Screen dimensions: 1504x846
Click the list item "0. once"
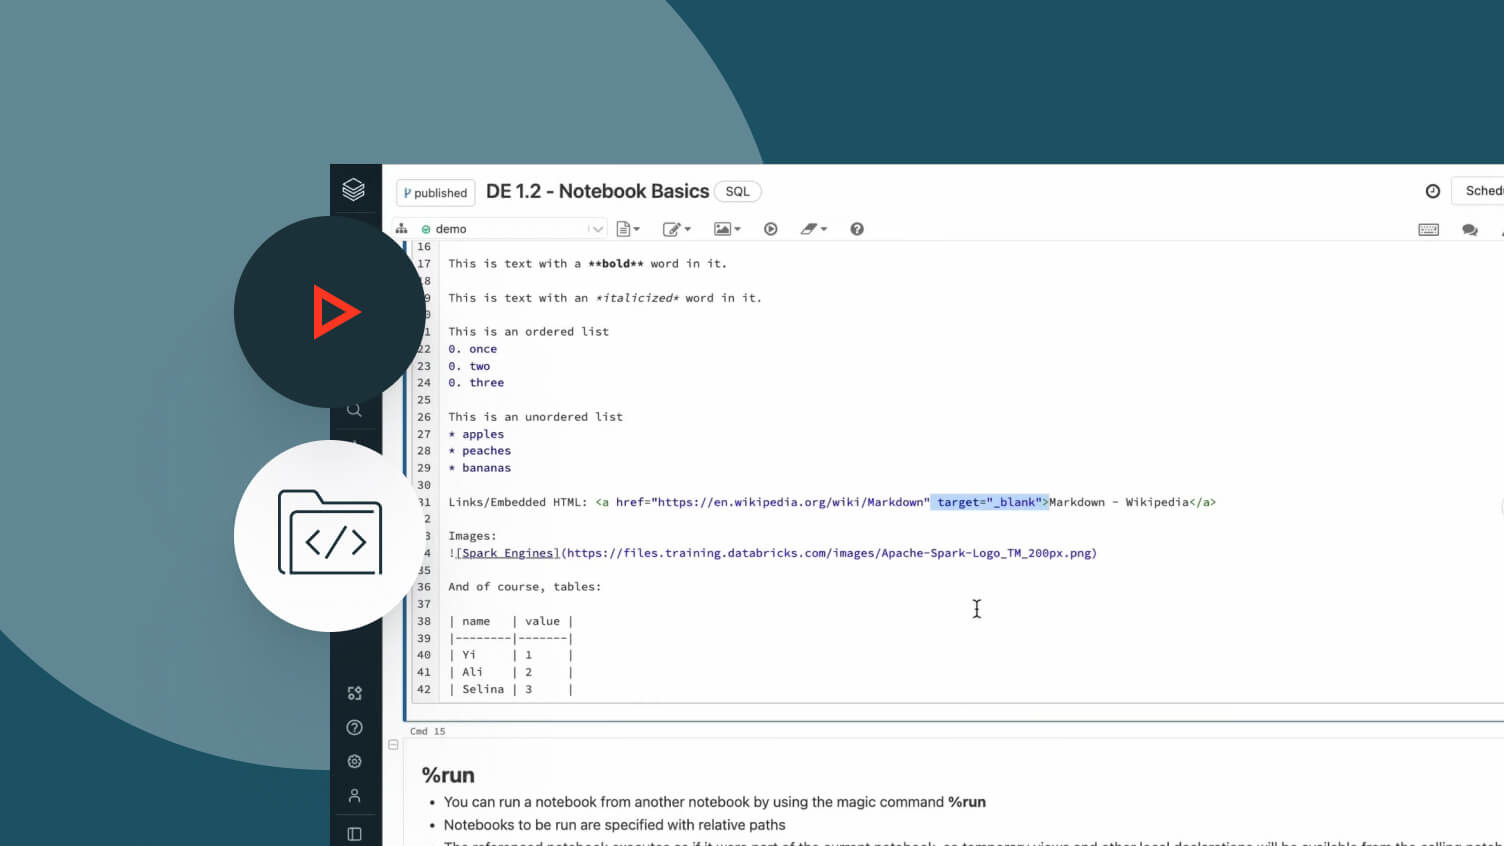tap(472, 349)
